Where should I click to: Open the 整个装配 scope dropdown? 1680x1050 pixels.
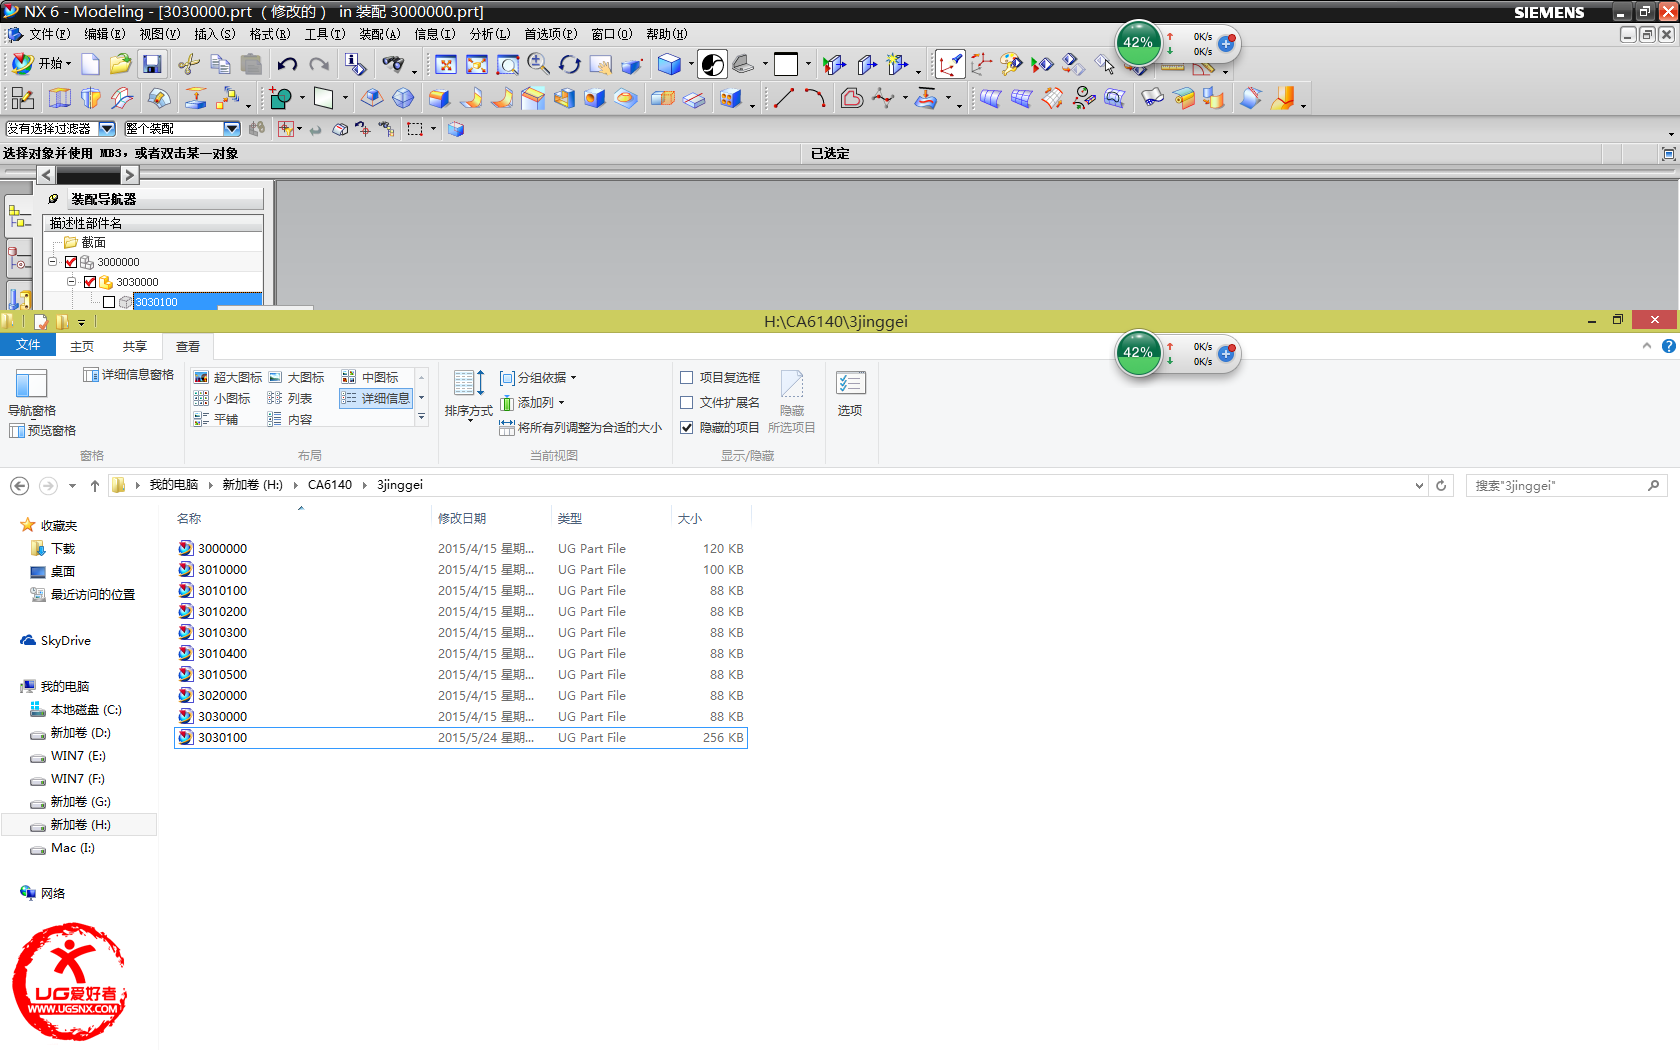tap(232, 129)
